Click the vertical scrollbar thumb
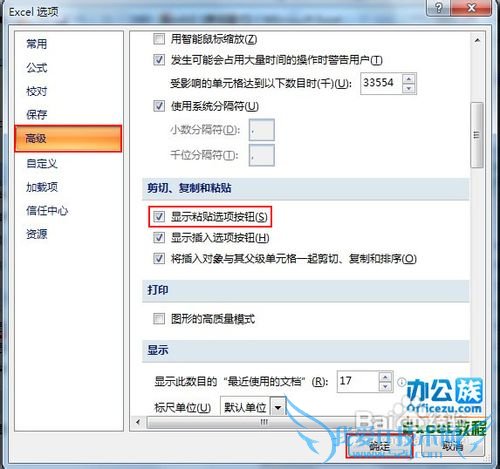This screenshot has height=469, width=500. coord(477,135)
